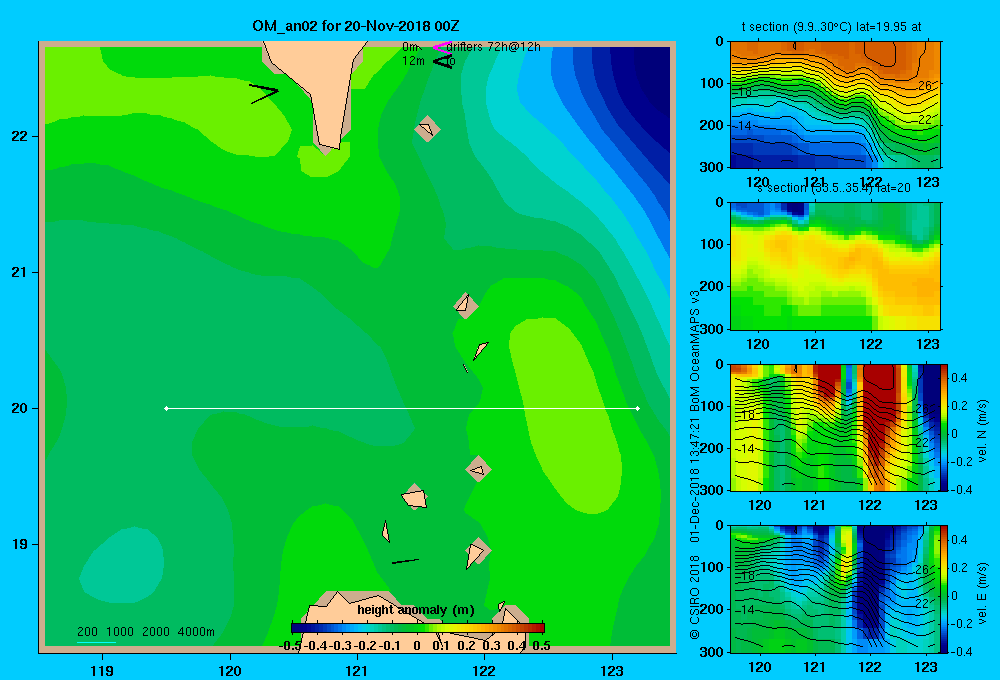Click the height anomaly color bar
The width and height of the screenshot is (1000, 680).
click(418, 628)
